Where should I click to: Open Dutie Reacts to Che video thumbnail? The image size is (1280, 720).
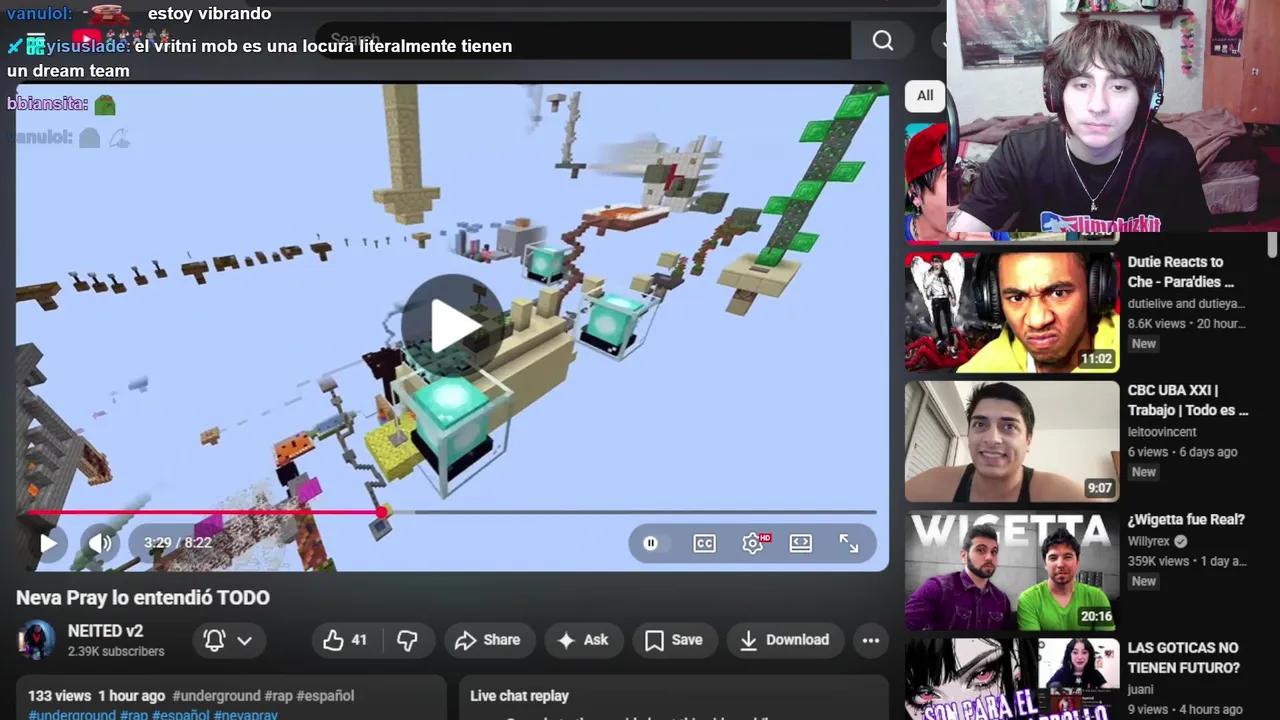[1012, 312]
